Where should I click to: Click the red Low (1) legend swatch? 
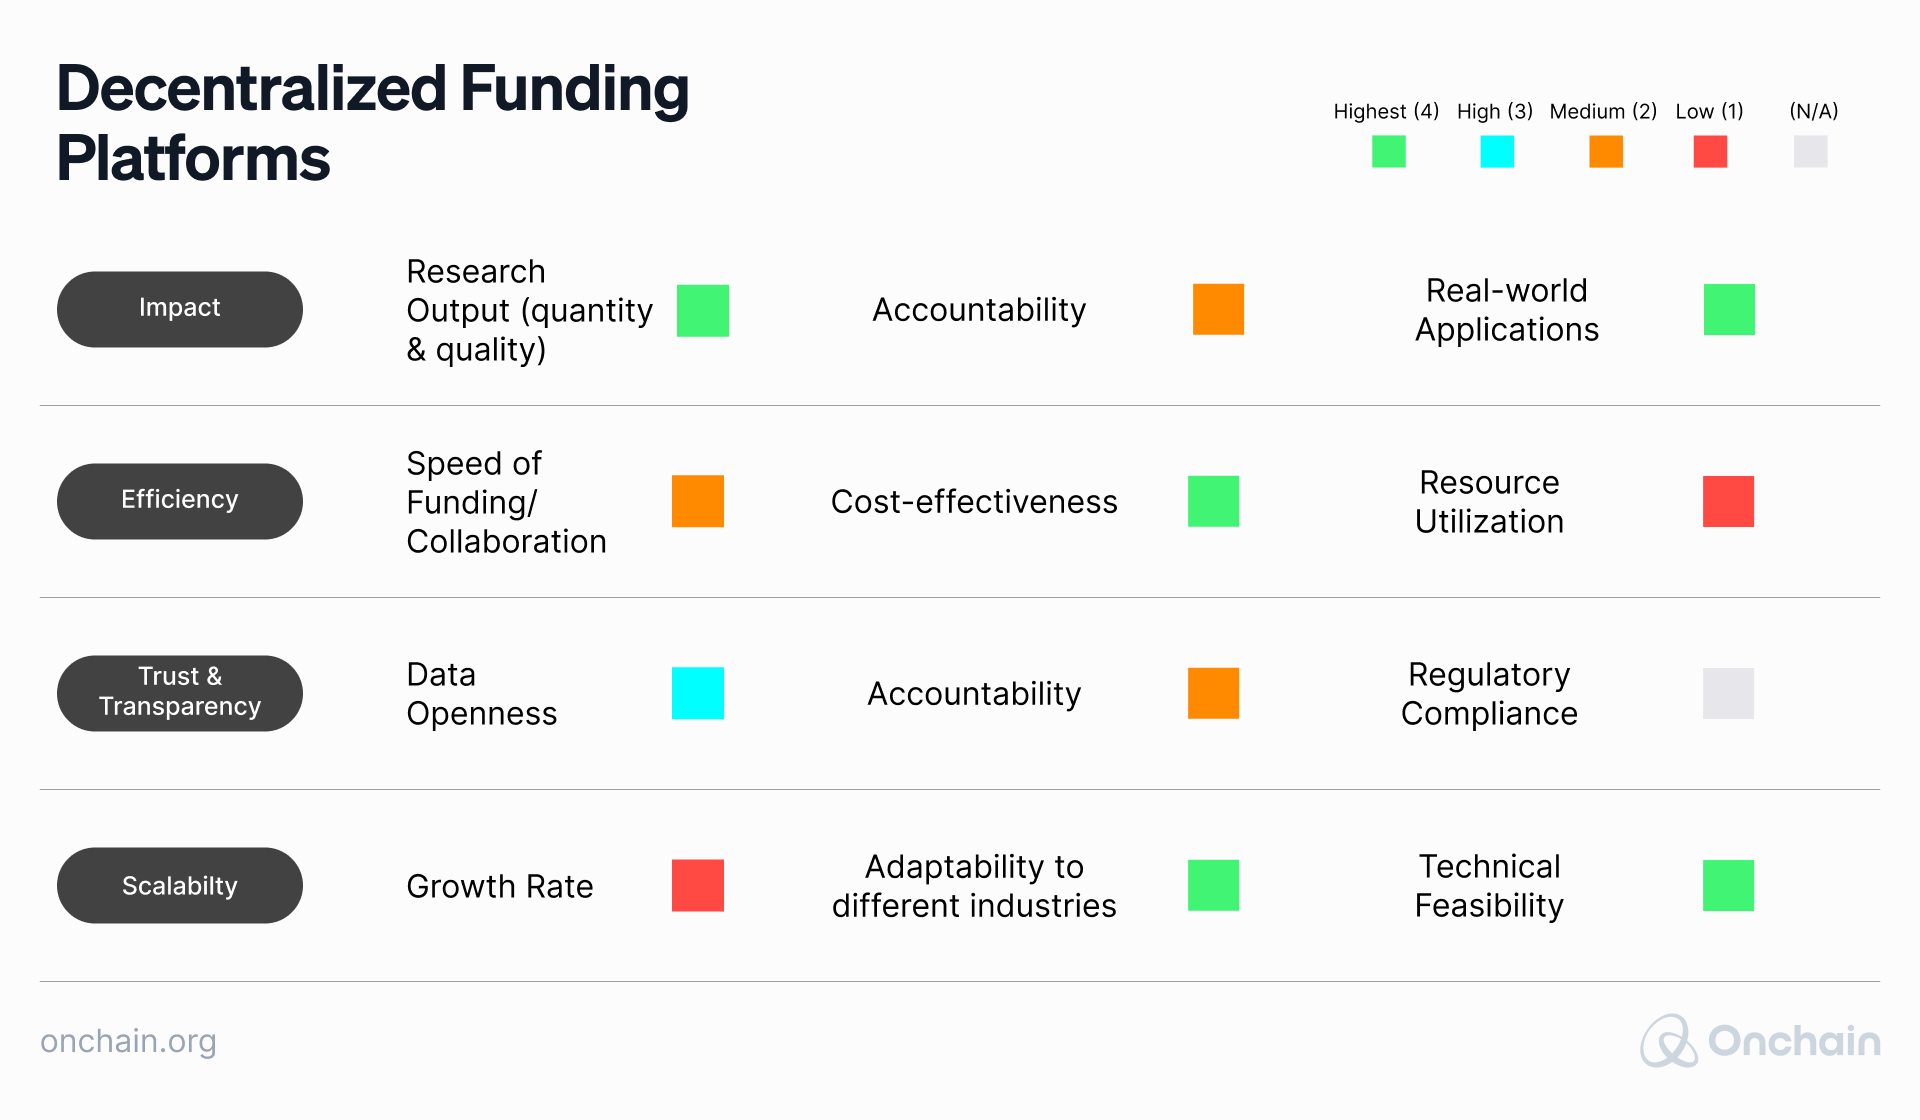coord(1710,152)
